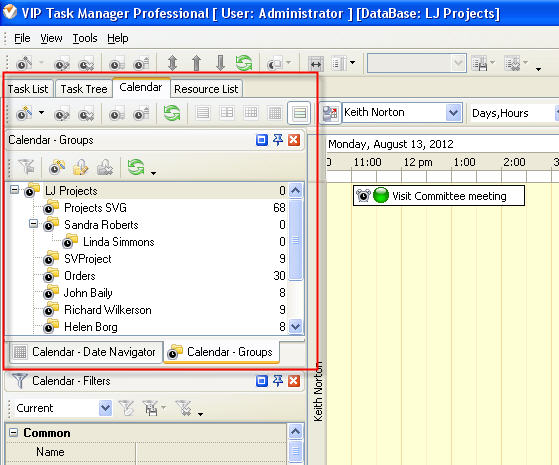Collapse the LJ Projects tree node
The width and height of the screenshot is (559, 465).
(x=14, y=189)
